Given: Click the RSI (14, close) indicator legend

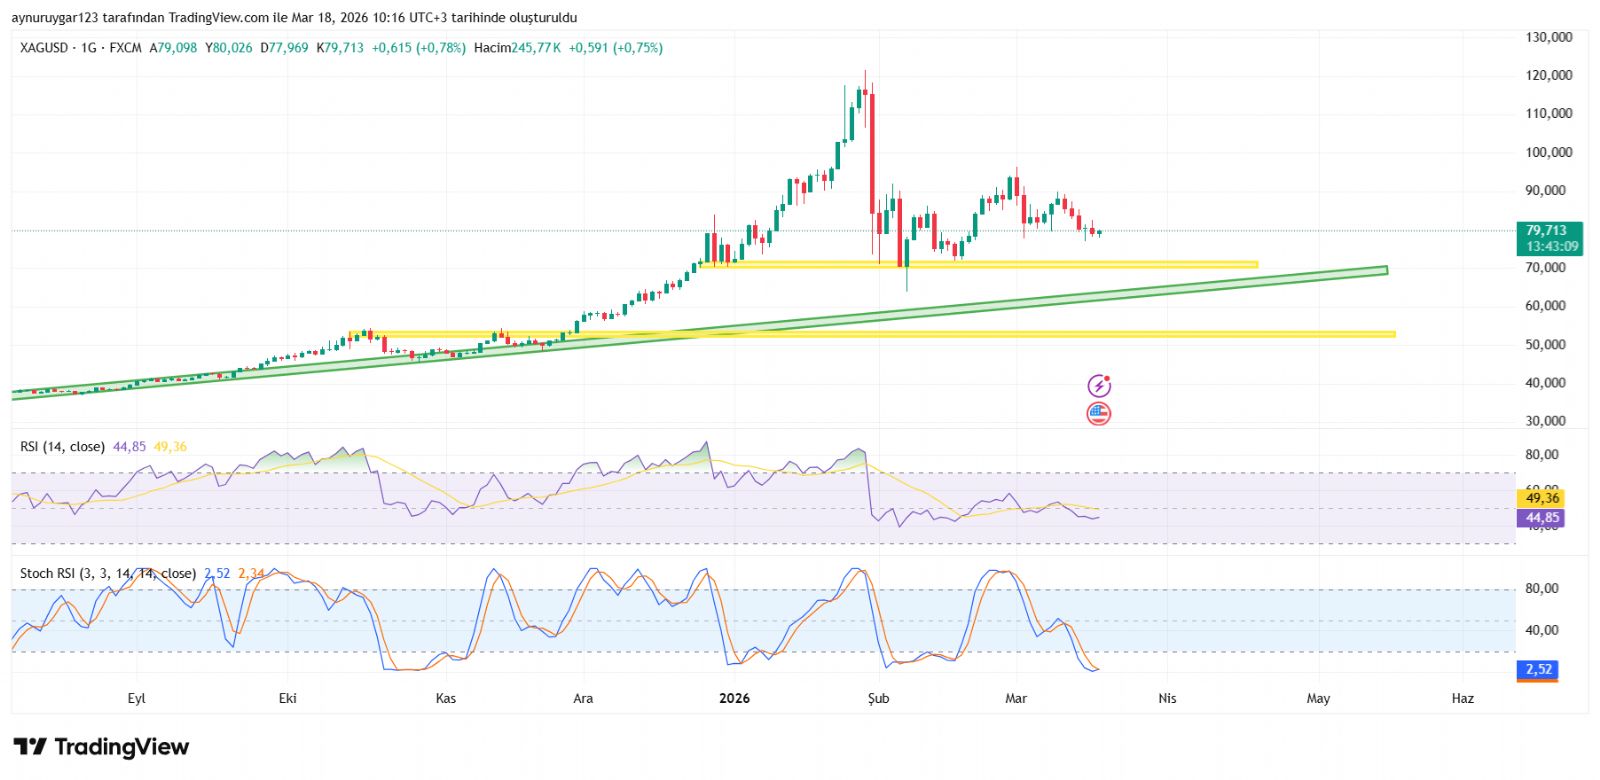Looking at the screenshot, I should point(62,447).
